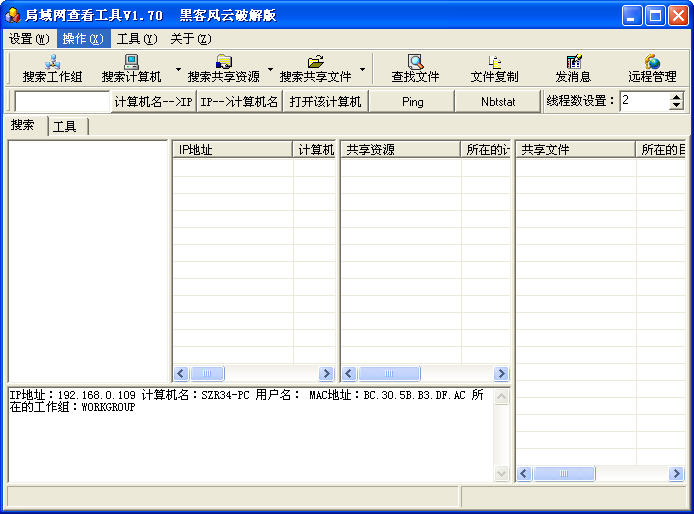Open the 文件复制 tool
This screenshot has width=694, height=514.
(x=494, y=69)
